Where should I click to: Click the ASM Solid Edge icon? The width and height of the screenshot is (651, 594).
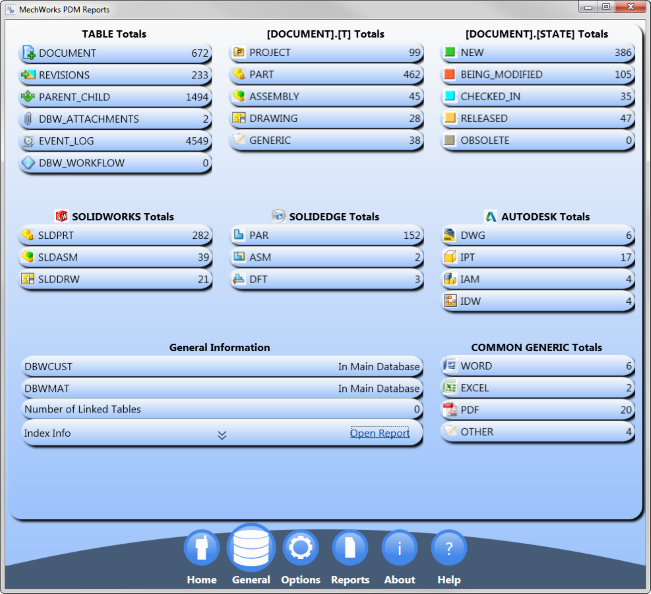coord(239,257)
